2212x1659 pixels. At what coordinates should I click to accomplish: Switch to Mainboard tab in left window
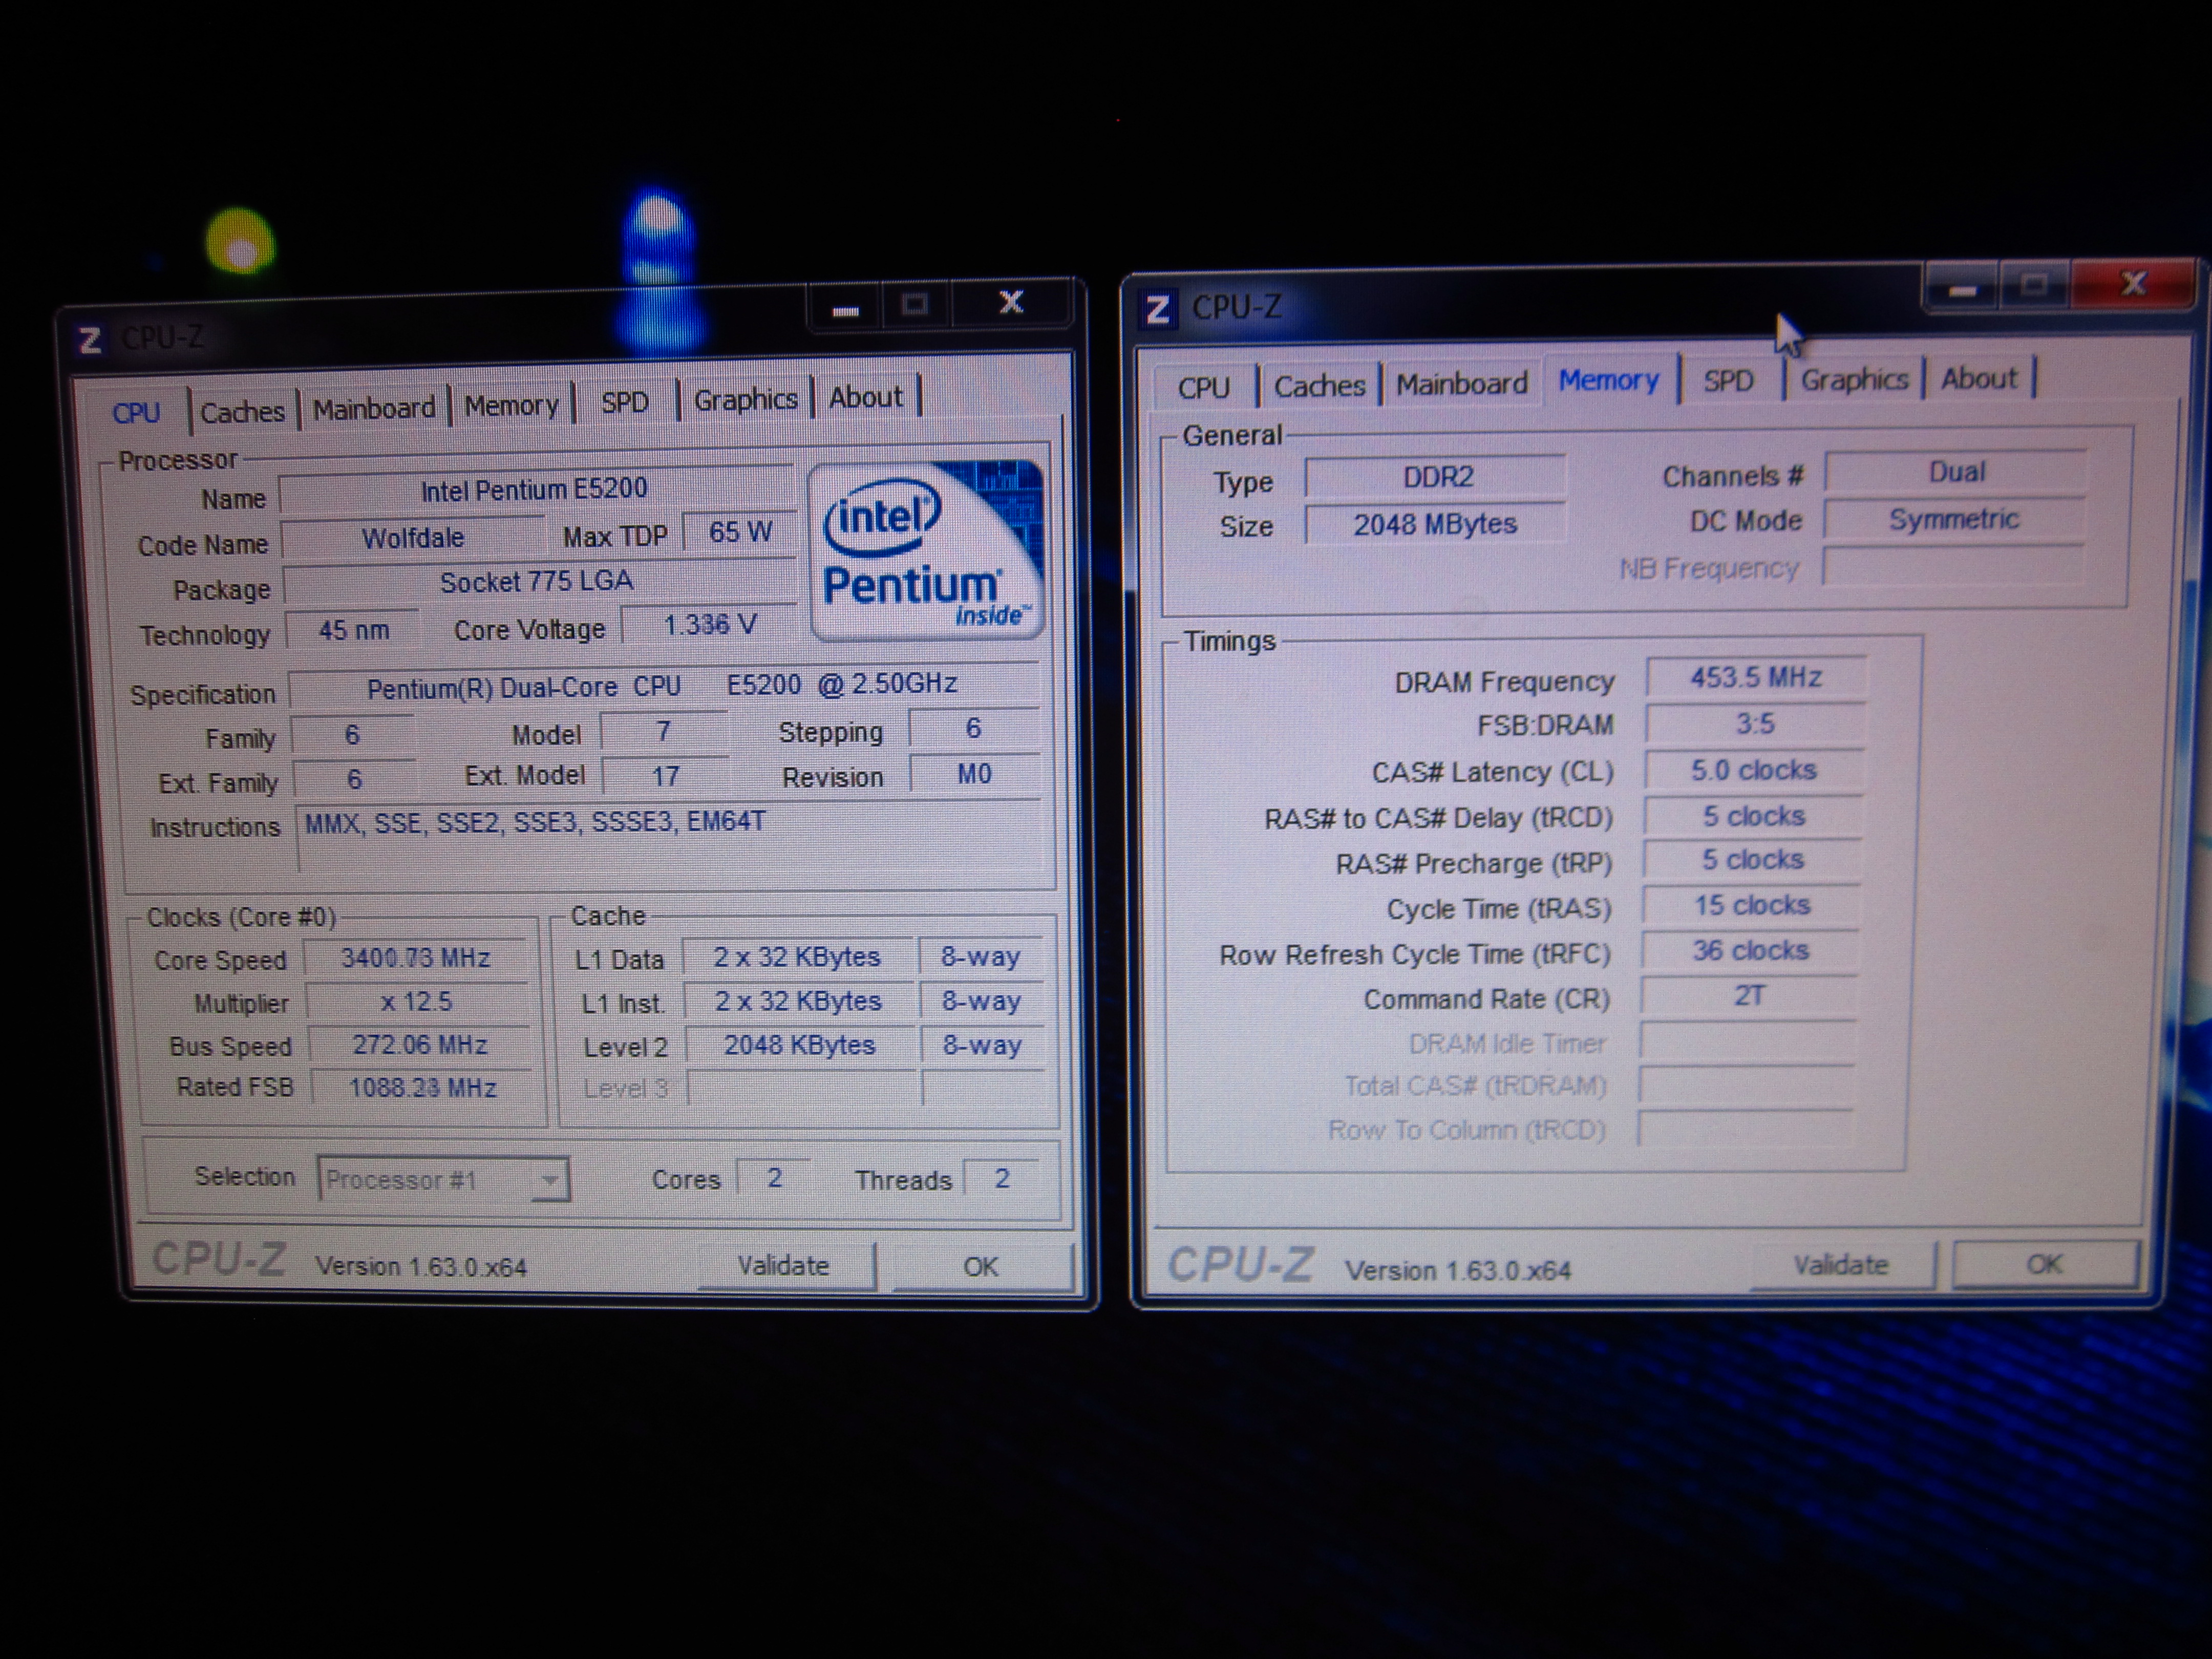tap(374, 409)
